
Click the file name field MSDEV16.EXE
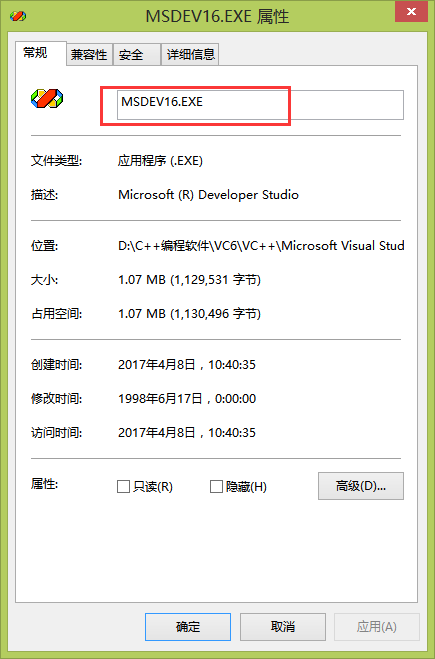pos(260,105)
